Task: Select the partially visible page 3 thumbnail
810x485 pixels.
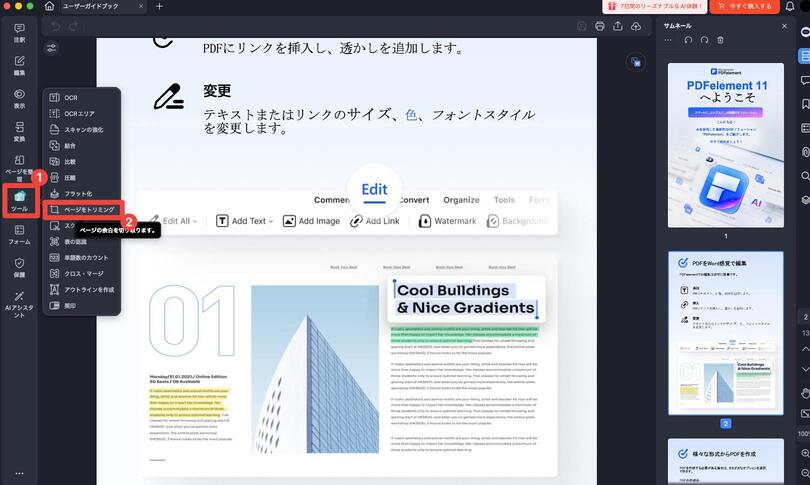Action: (725, 462)
